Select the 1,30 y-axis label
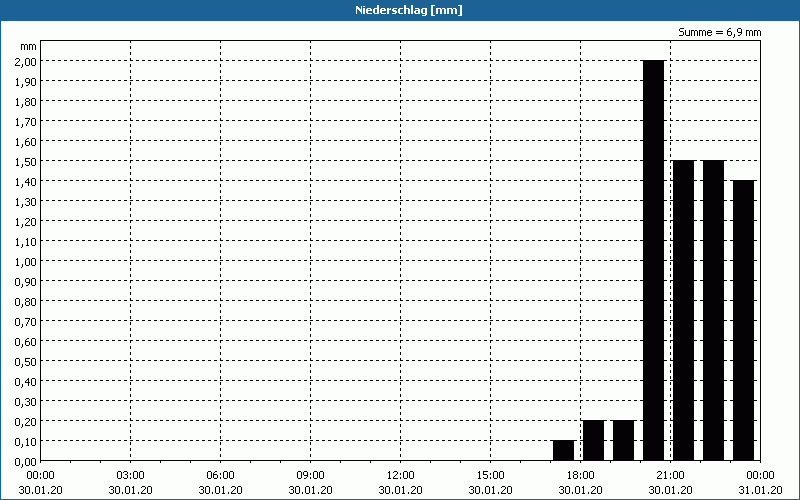 click(26, 202)
